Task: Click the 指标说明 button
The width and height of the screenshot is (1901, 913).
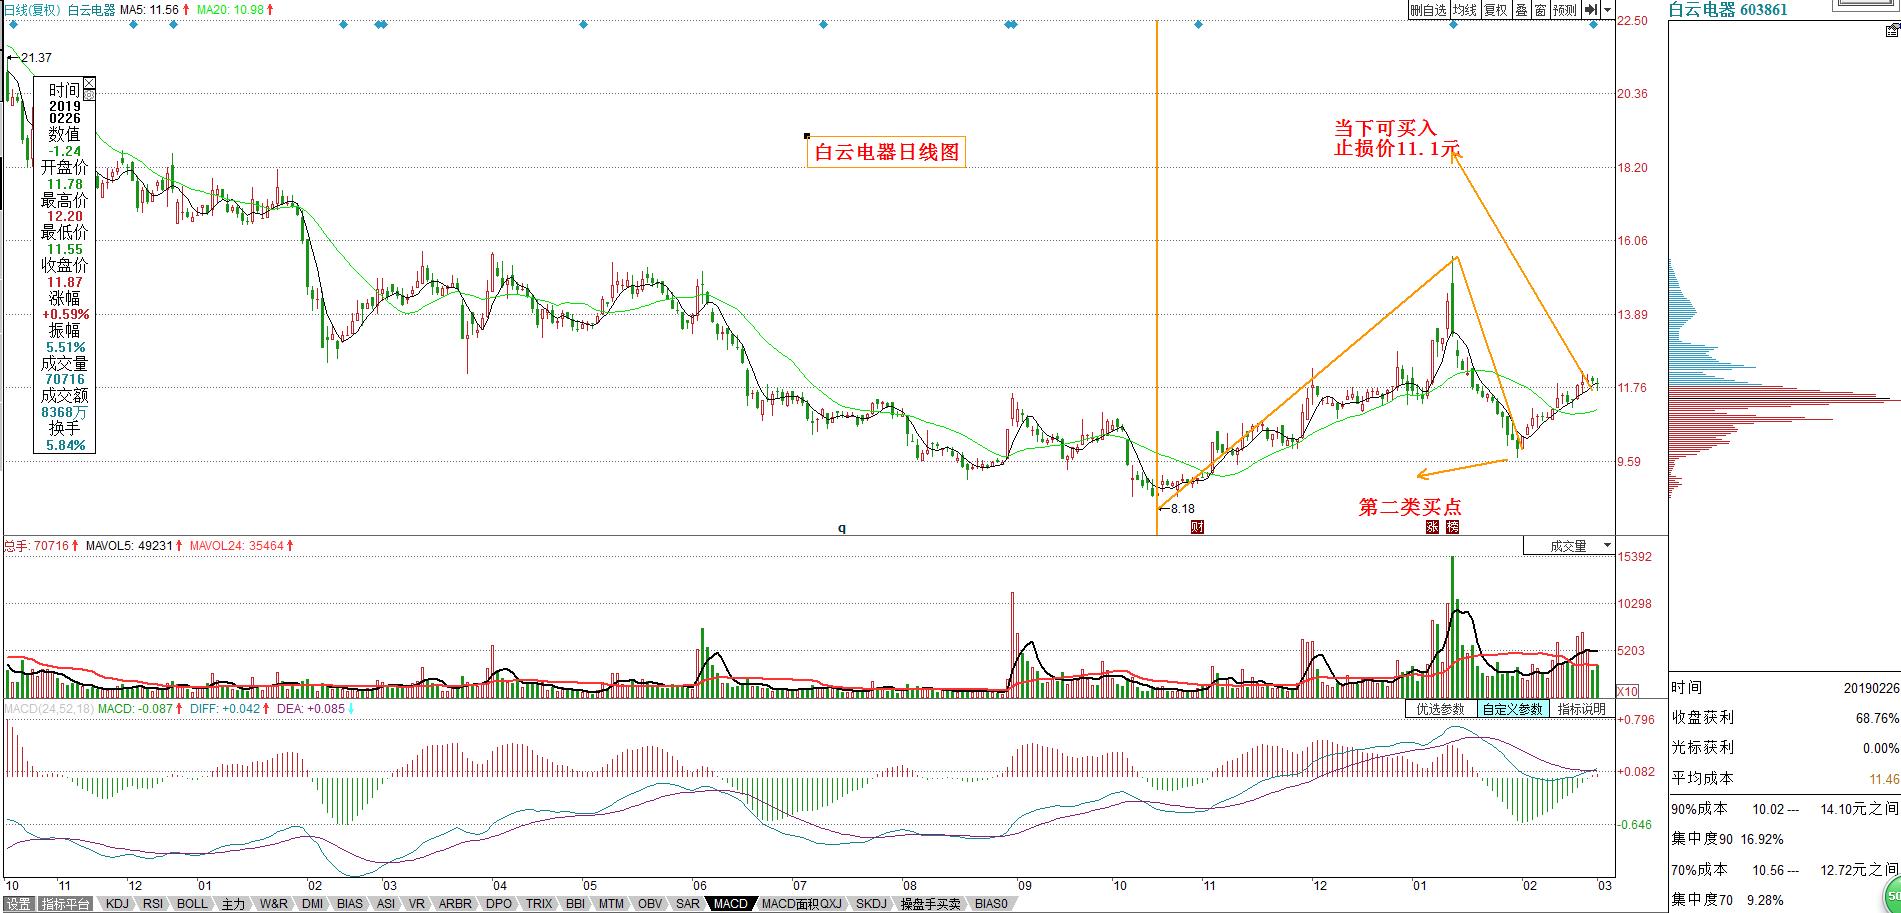Action: pyautogui.click(x=1581, y=709)
